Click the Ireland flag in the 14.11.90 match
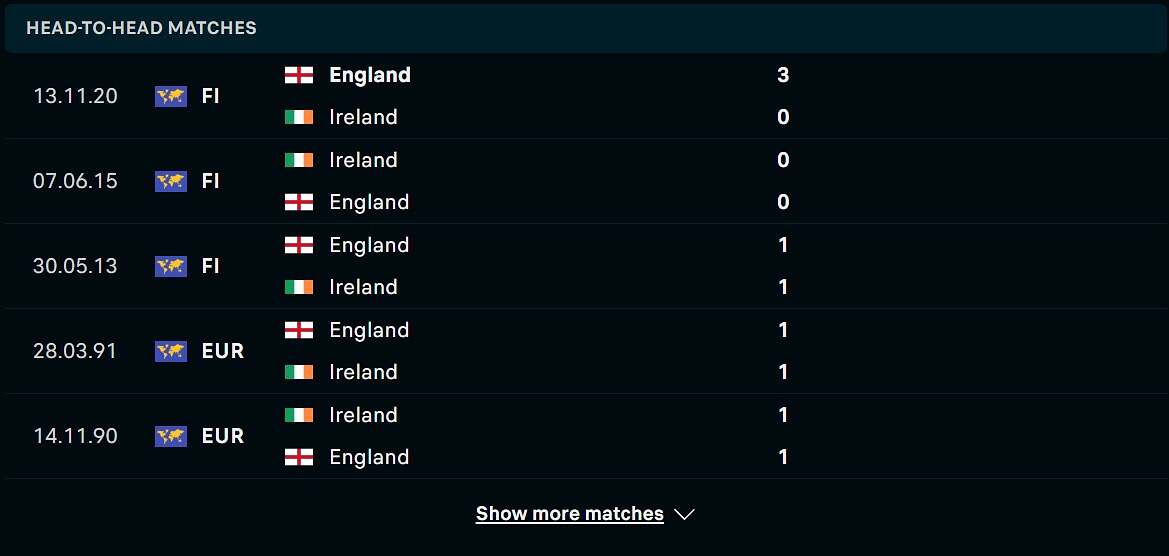Screen dimensions: 1169x556 [299, 415]
